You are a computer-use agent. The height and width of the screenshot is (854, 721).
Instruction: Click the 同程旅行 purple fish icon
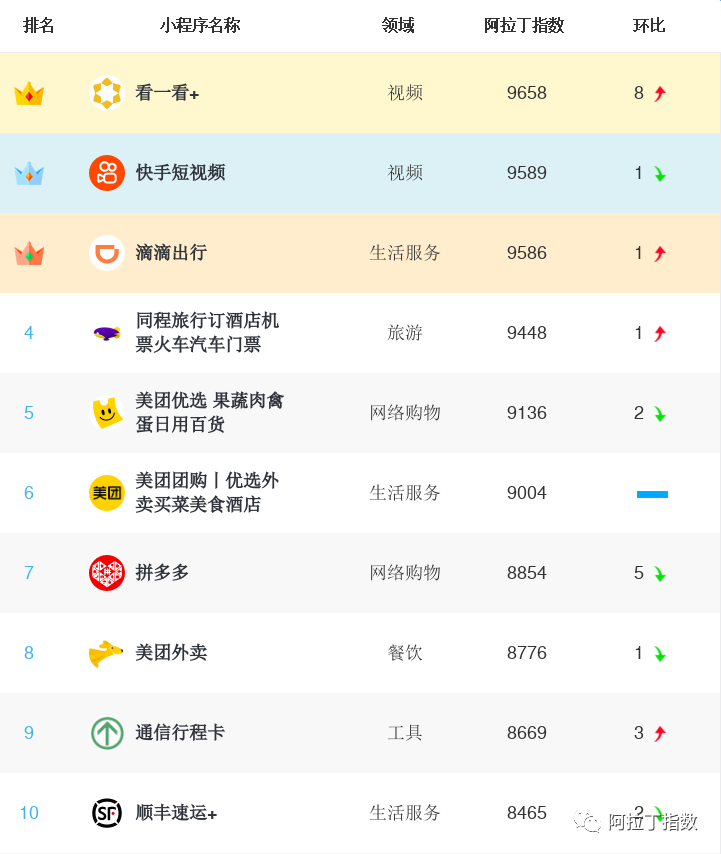point(106,333)
